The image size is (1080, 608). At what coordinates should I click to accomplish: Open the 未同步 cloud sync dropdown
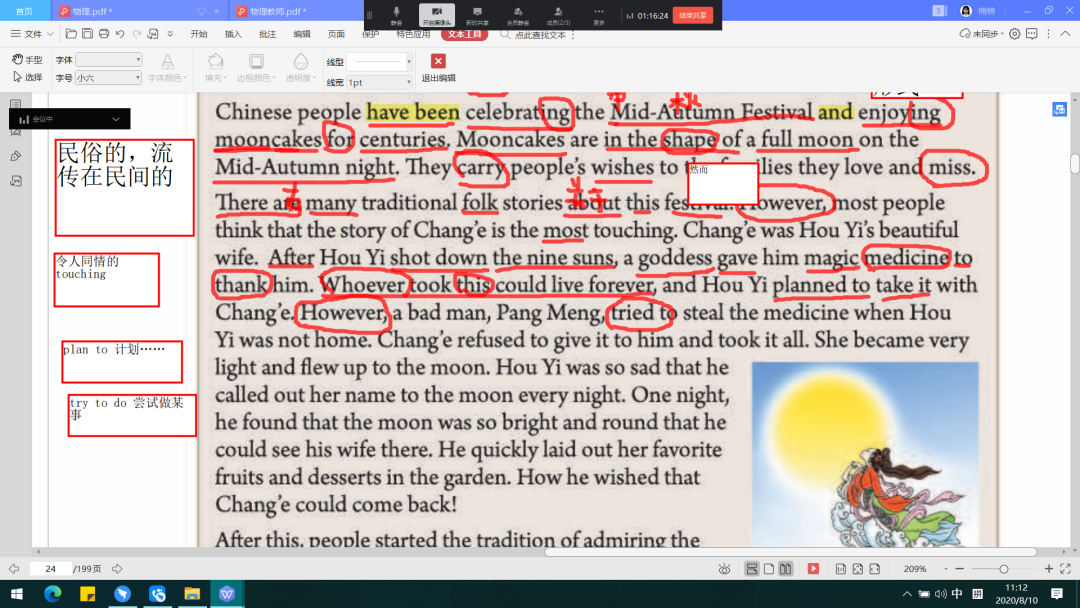click(981, 34)
